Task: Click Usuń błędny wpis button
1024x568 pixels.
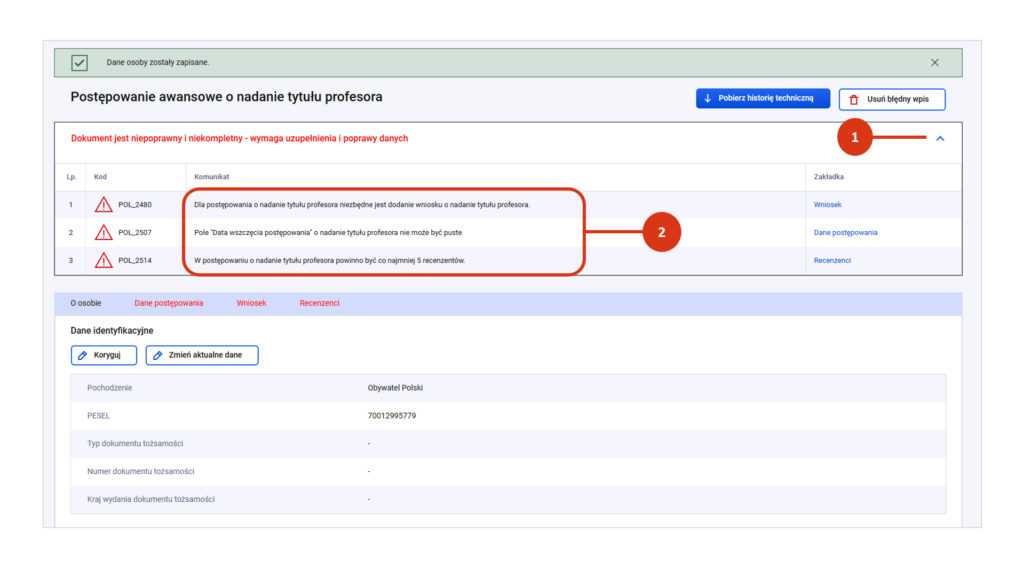Action: (x=891, y=99)
